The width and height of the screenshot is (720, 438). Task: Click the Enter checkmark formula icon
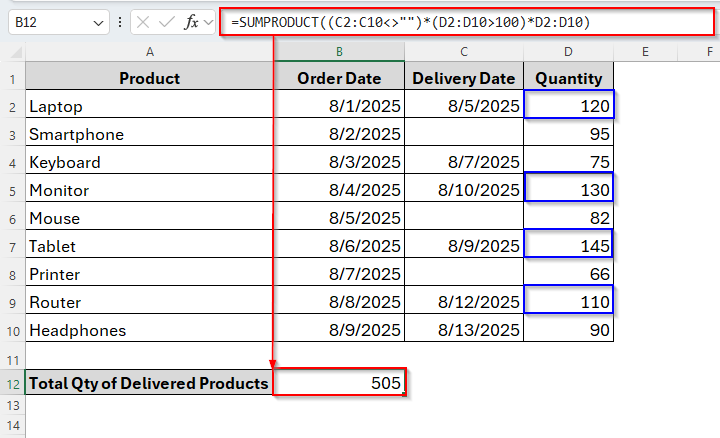(167, 22)
